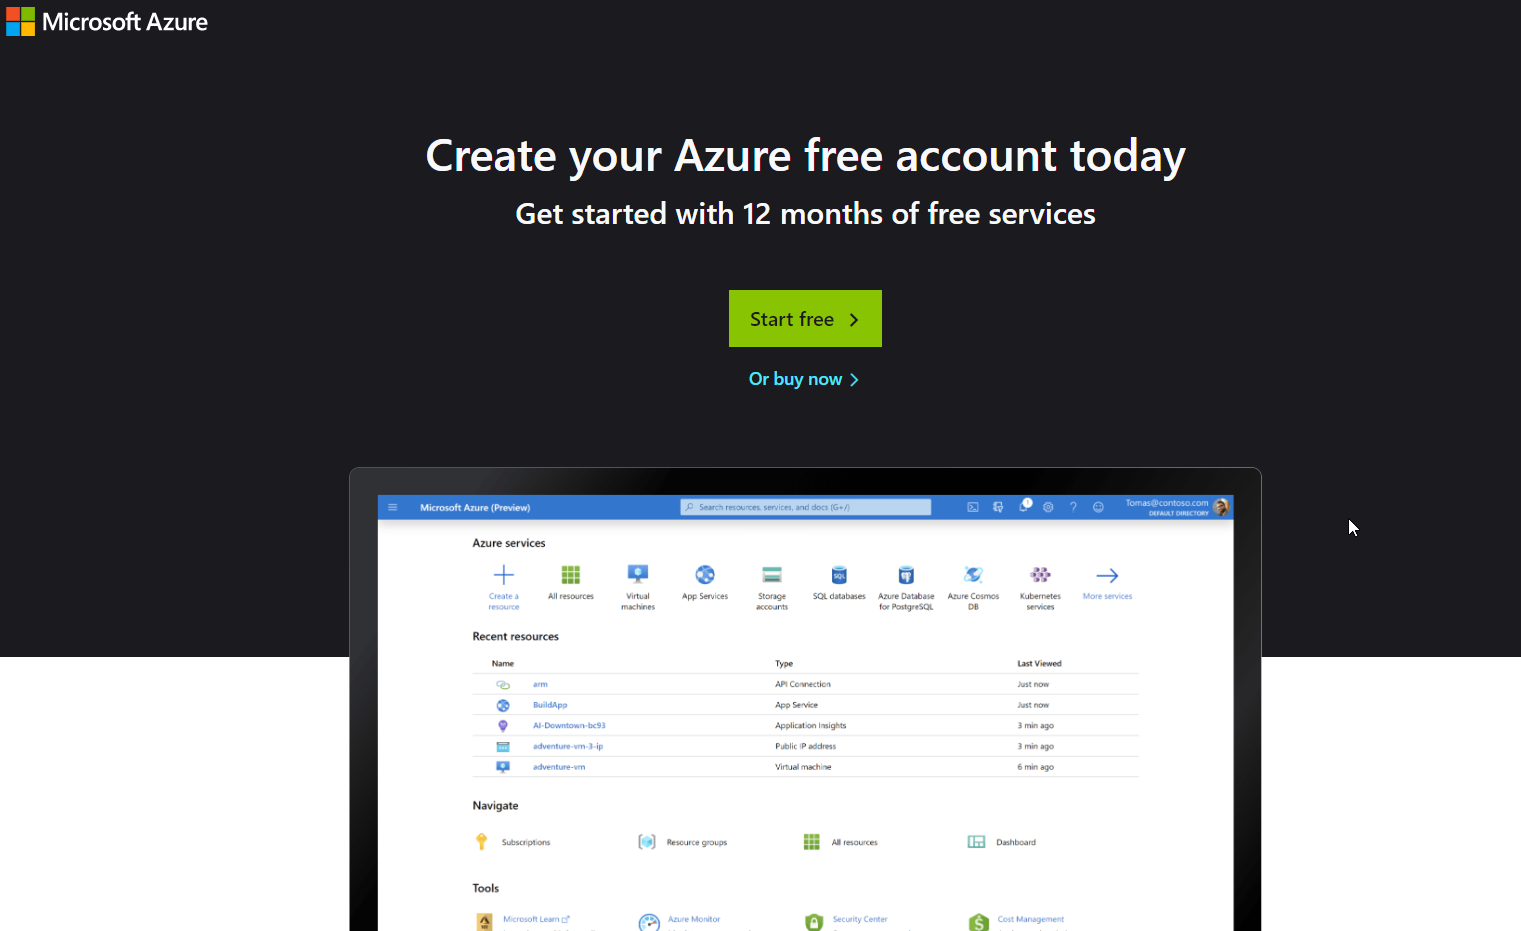Image resolution: width=1521 pixels, height=931 pixels.
Task: Select the Subscriptions key icon
Action: [x=481, y=841]
